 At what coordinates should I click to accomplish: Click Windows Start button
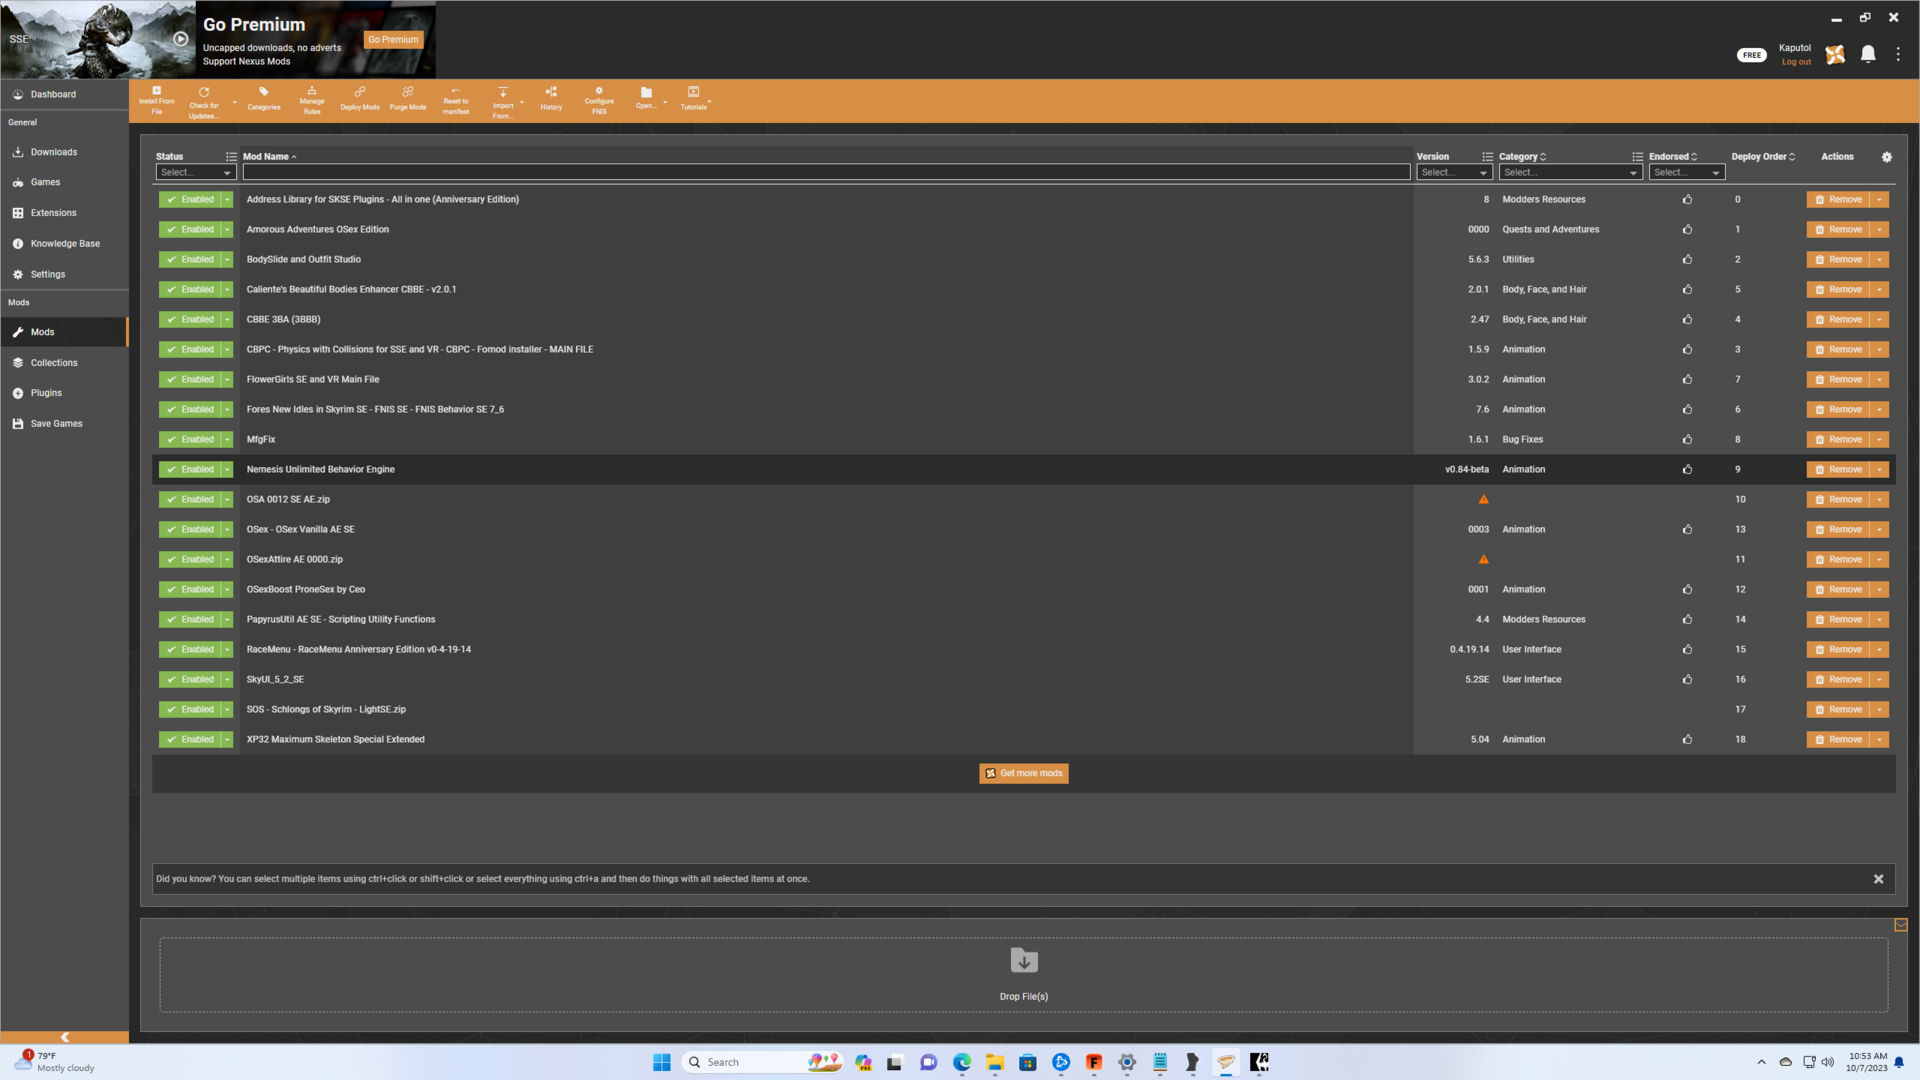[662, 1062]
